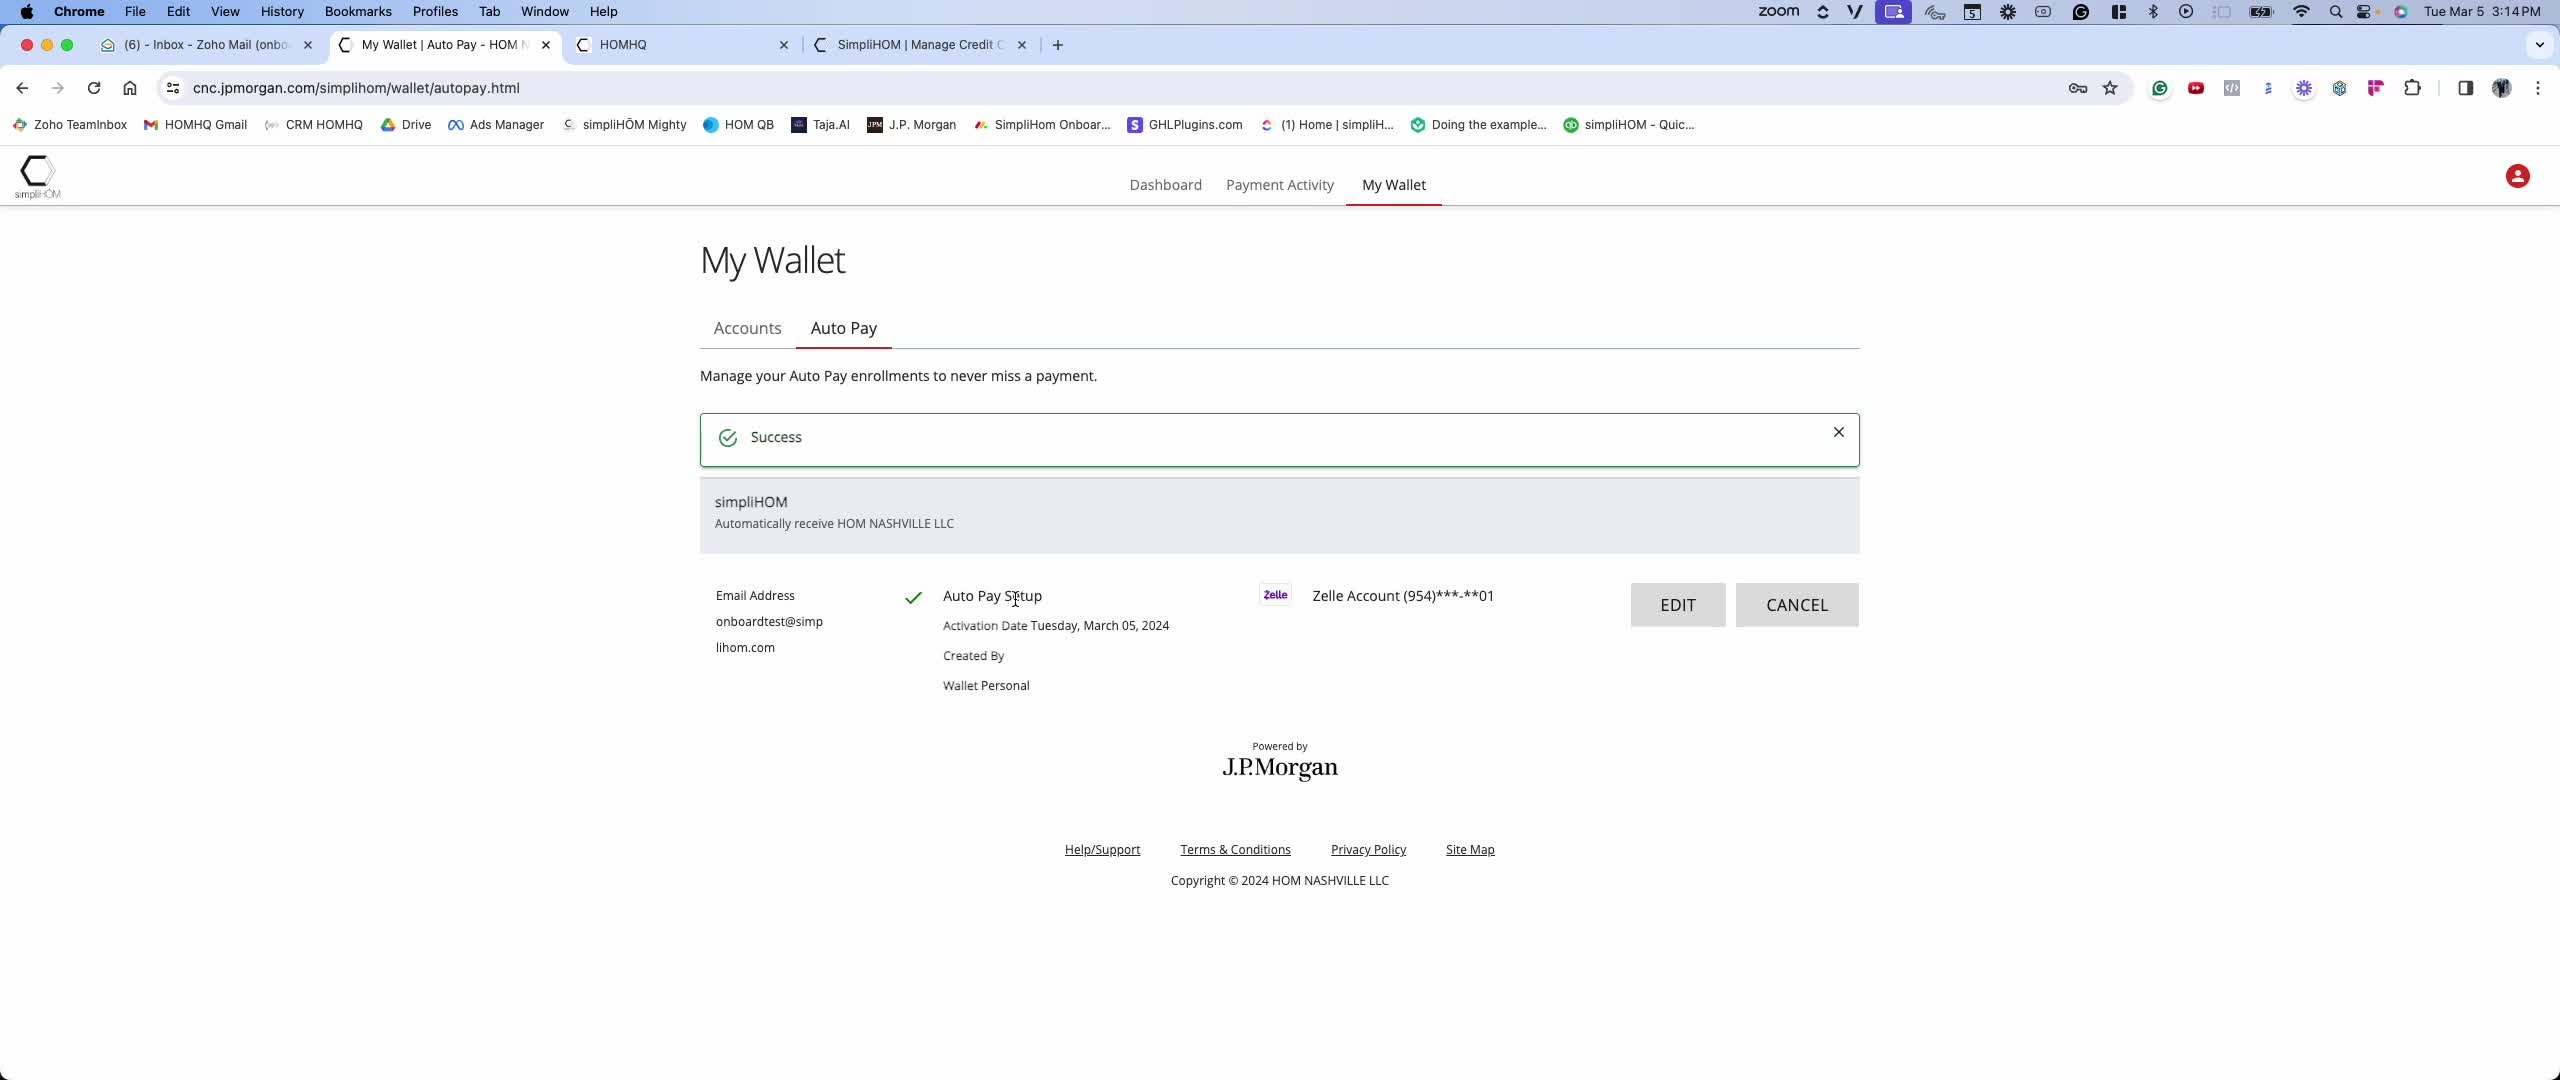
Task: Click the simpliHOM logo in header
Action: (37, 177)
